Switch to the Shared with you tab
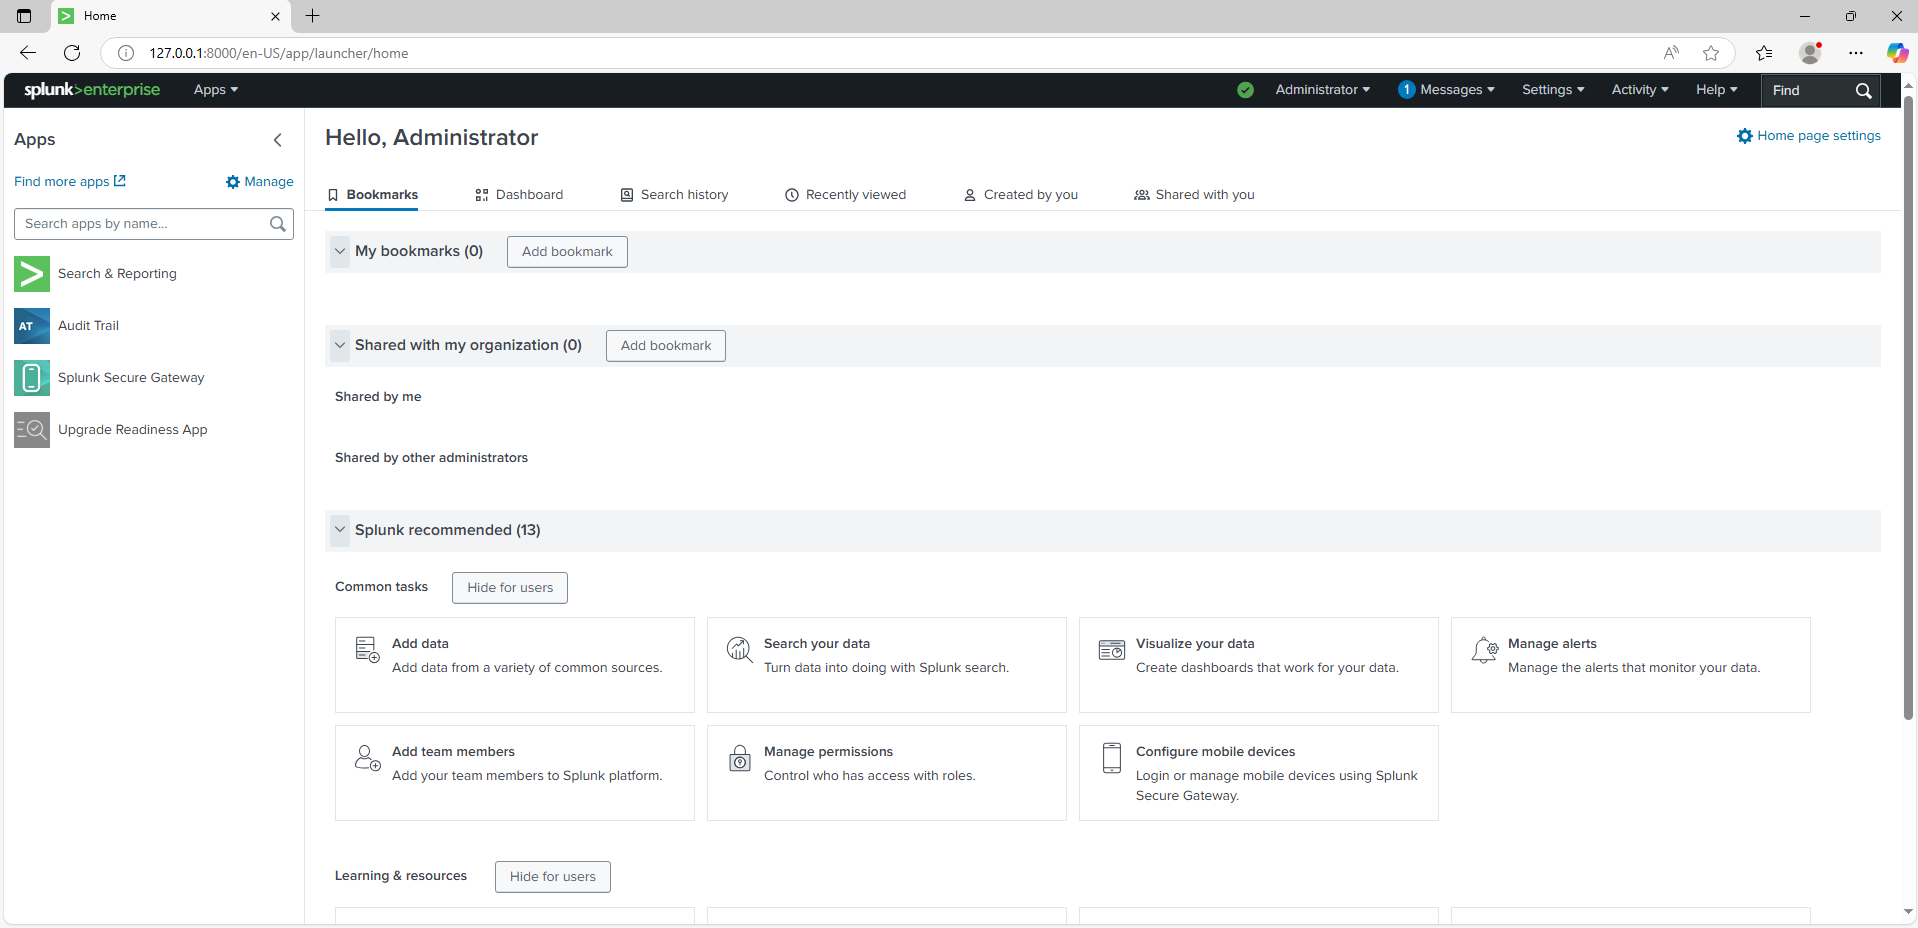The width and height of the screenshot is (1918, 928). (1194, 195)
